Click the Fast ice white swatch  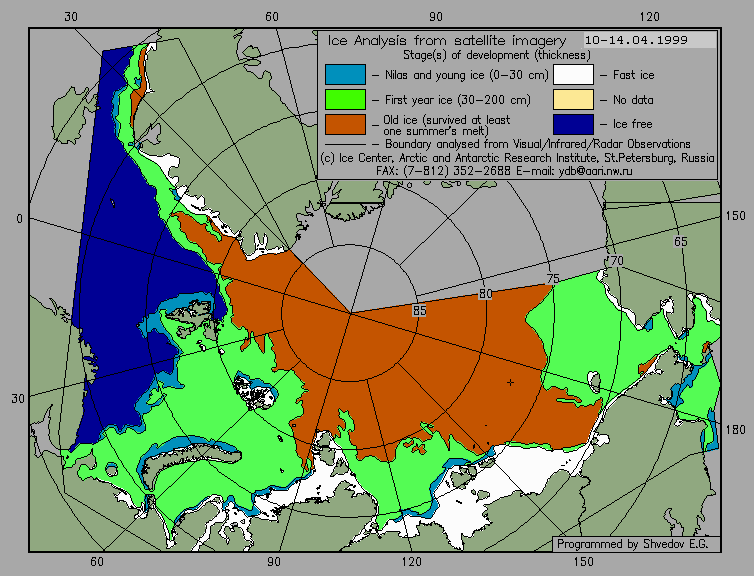point(573,75)
